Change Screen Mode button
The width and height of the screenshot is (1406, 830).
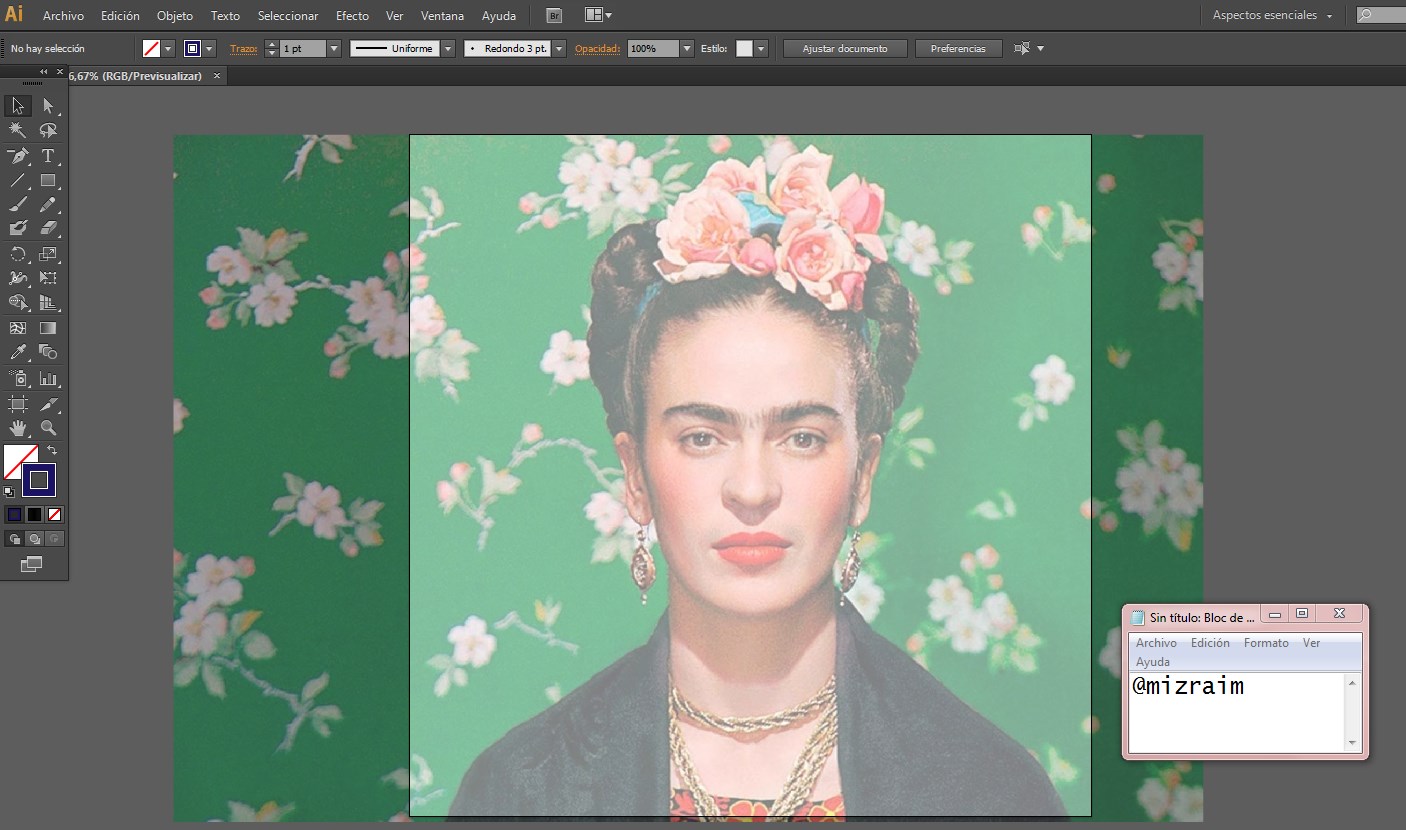[x=31, y=565]
